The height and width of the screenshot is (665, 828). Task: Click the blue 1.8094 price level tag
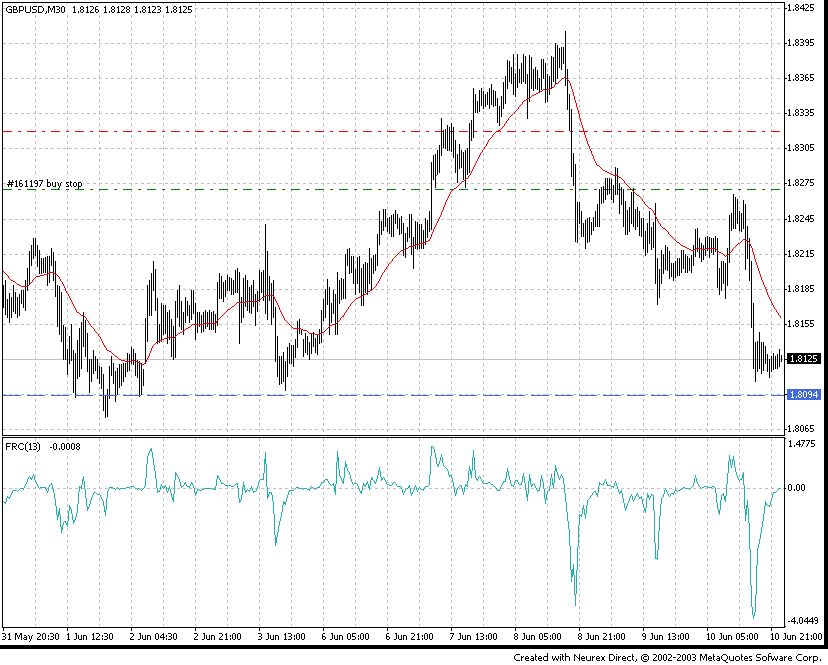[x=804, y=395]
